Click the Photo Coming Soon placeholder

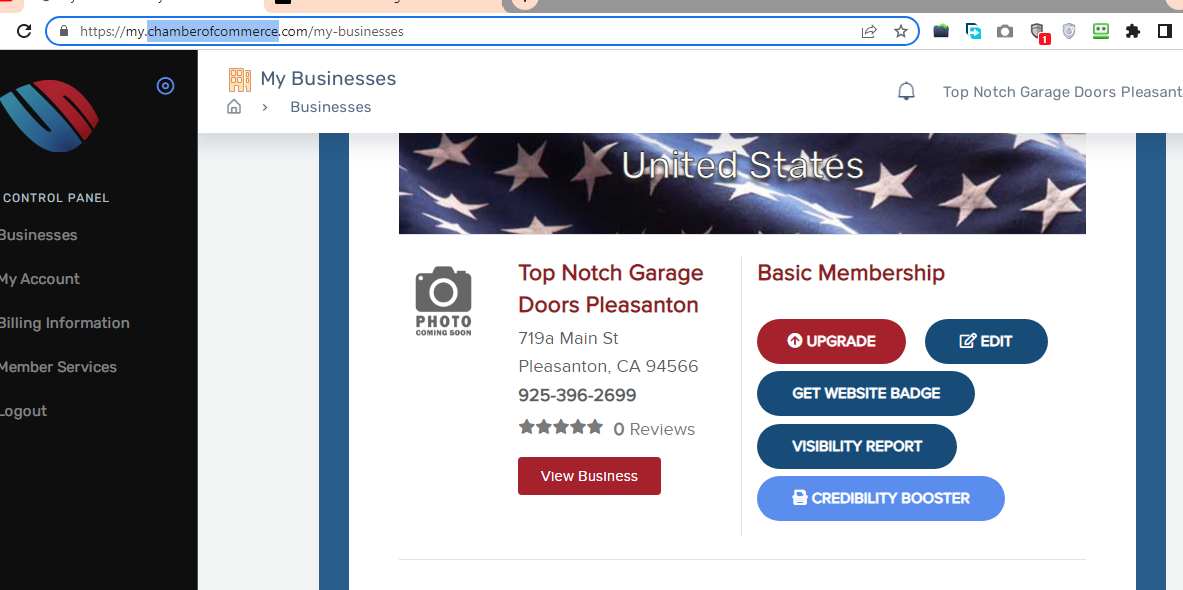coord(444,300)
